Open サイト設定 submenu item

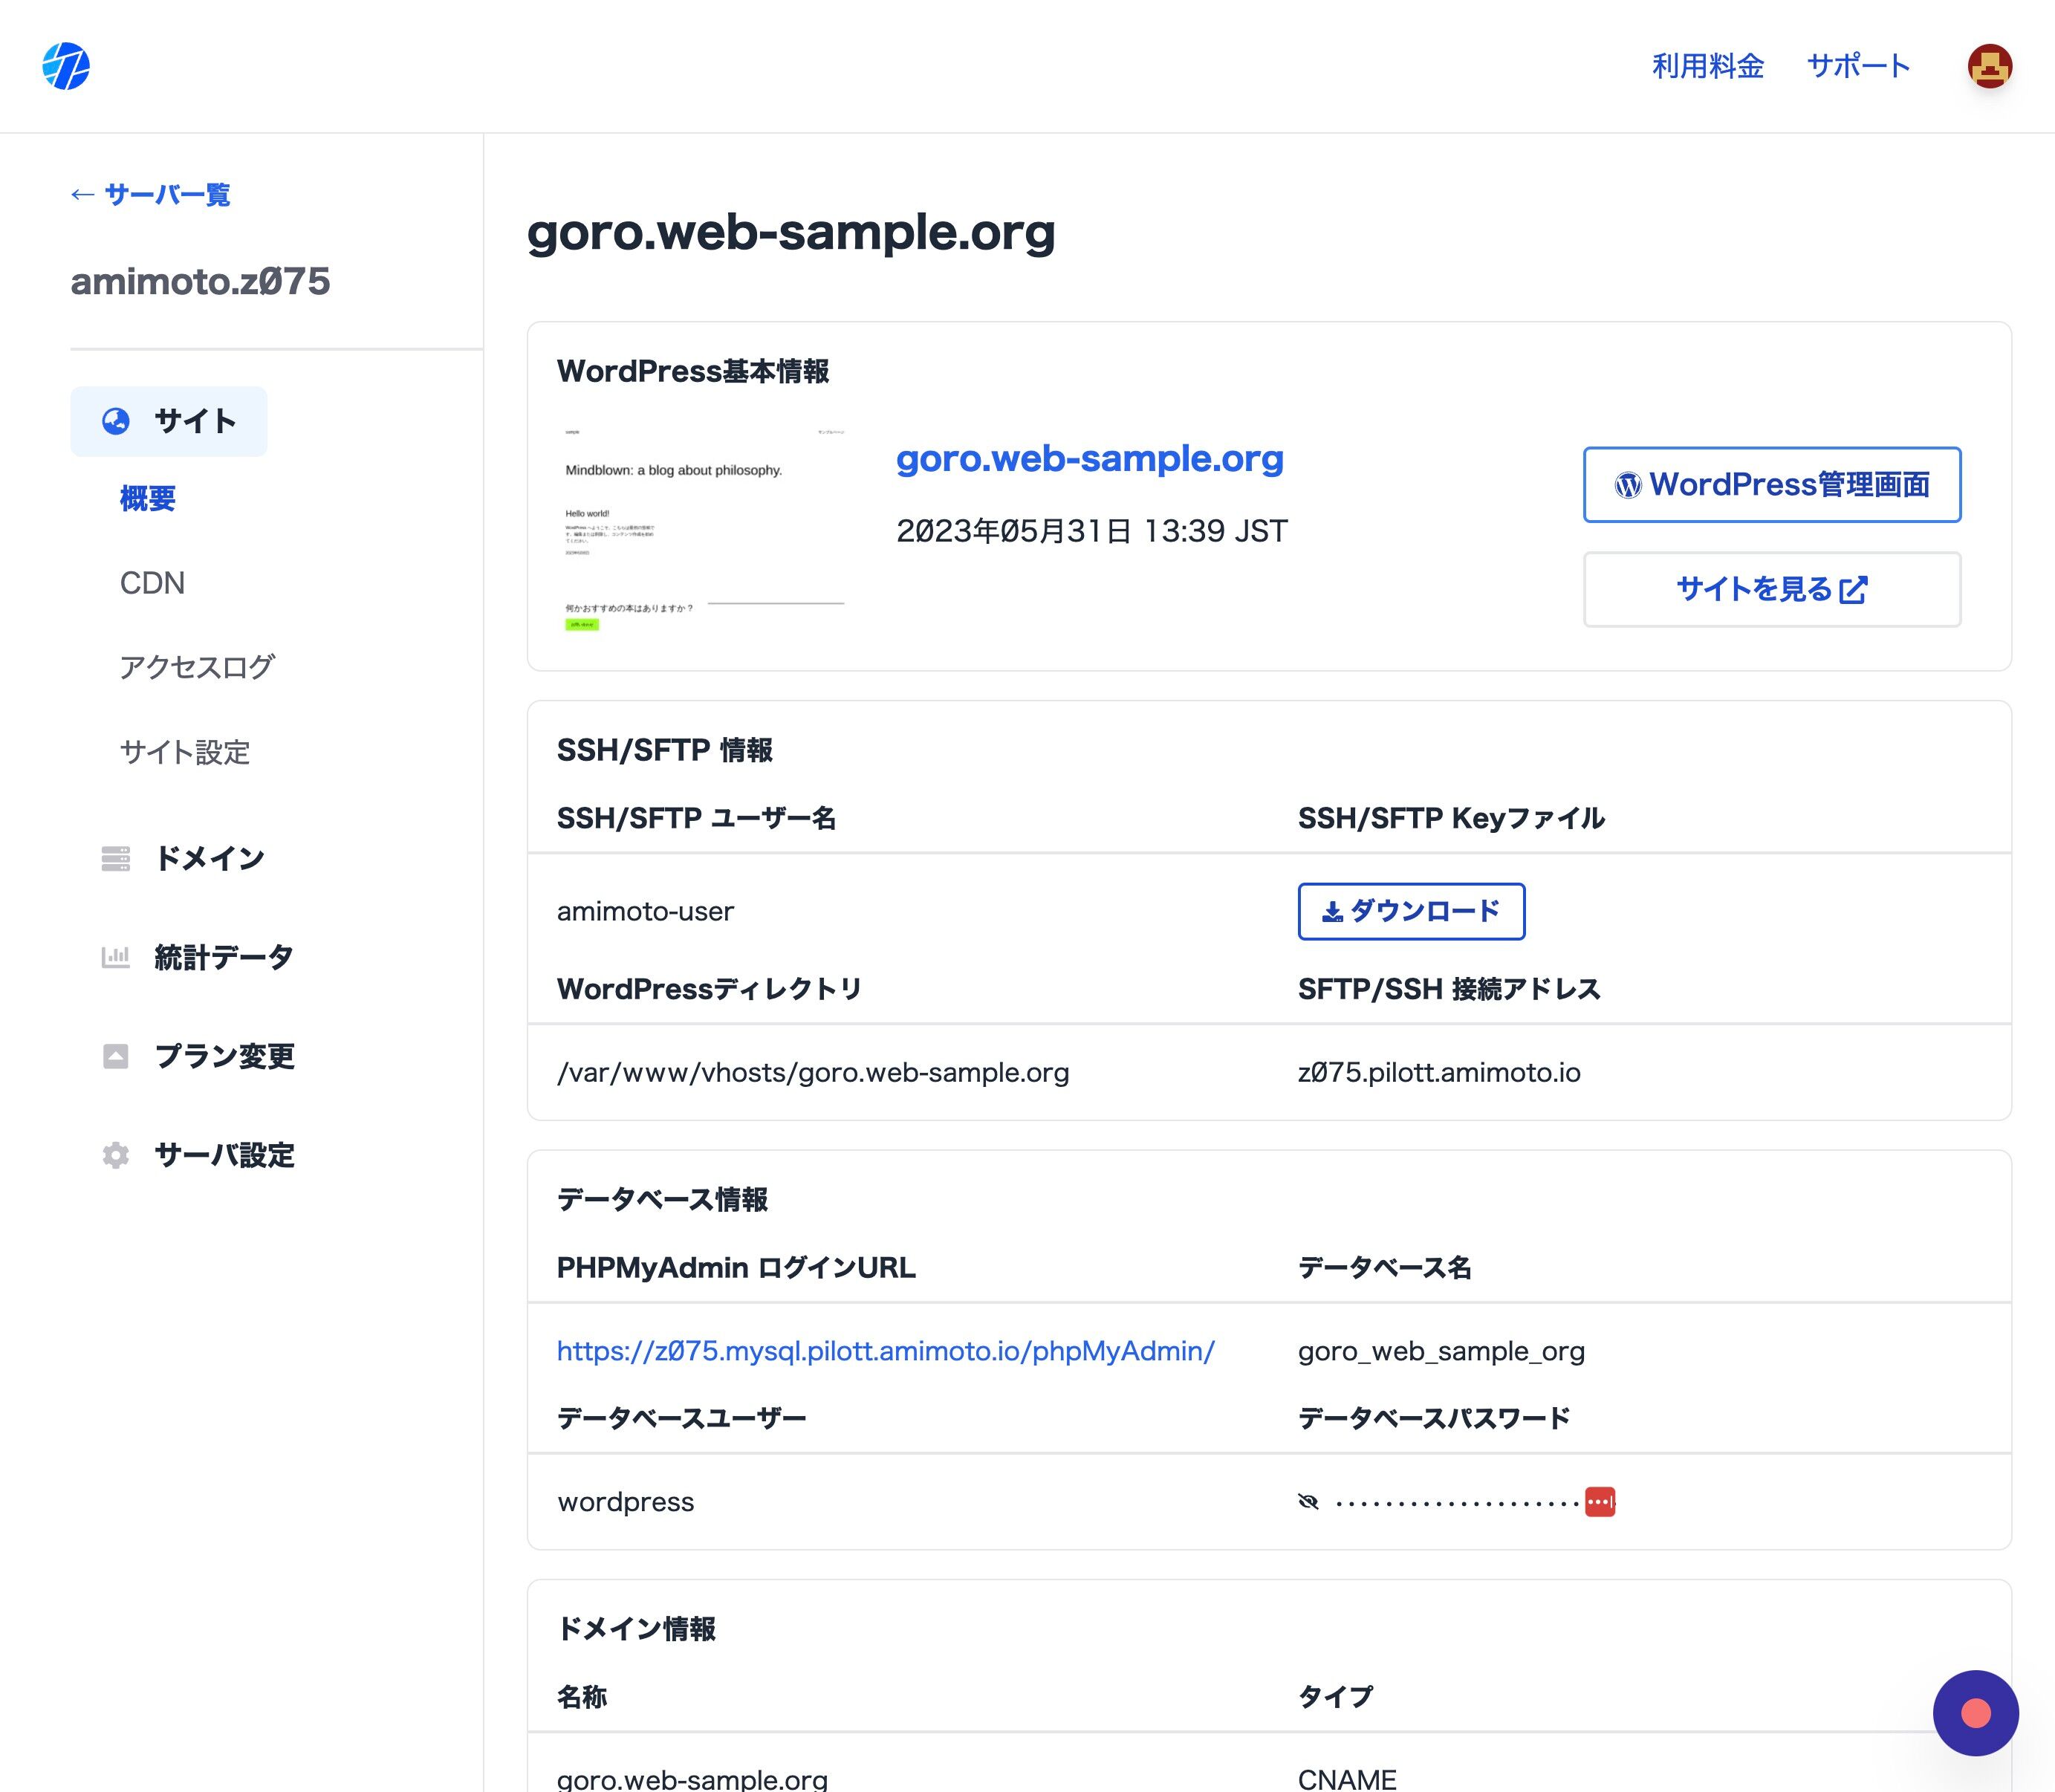click(185, 752)
